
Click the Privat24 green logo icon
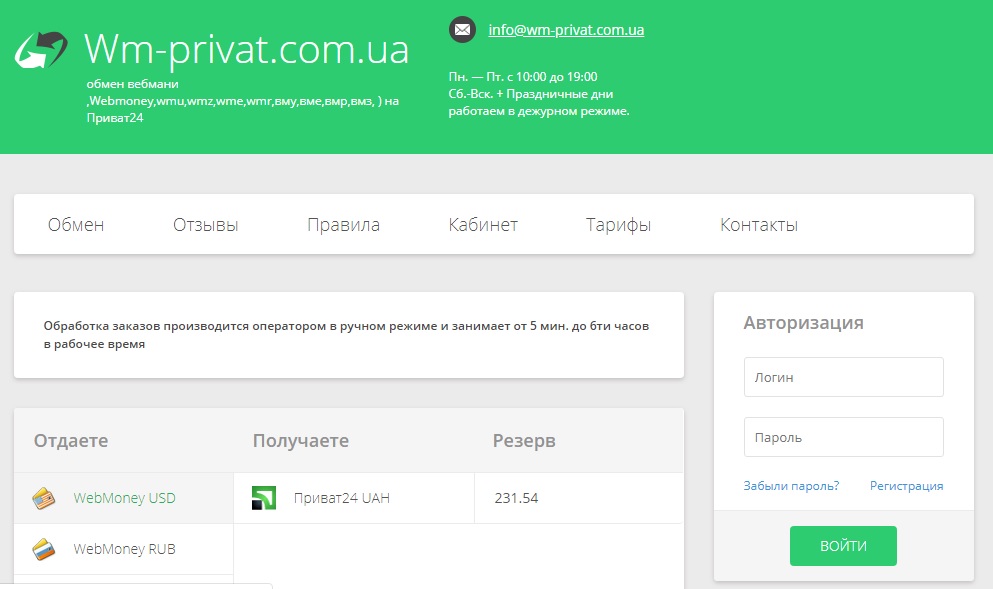(264, 498)
